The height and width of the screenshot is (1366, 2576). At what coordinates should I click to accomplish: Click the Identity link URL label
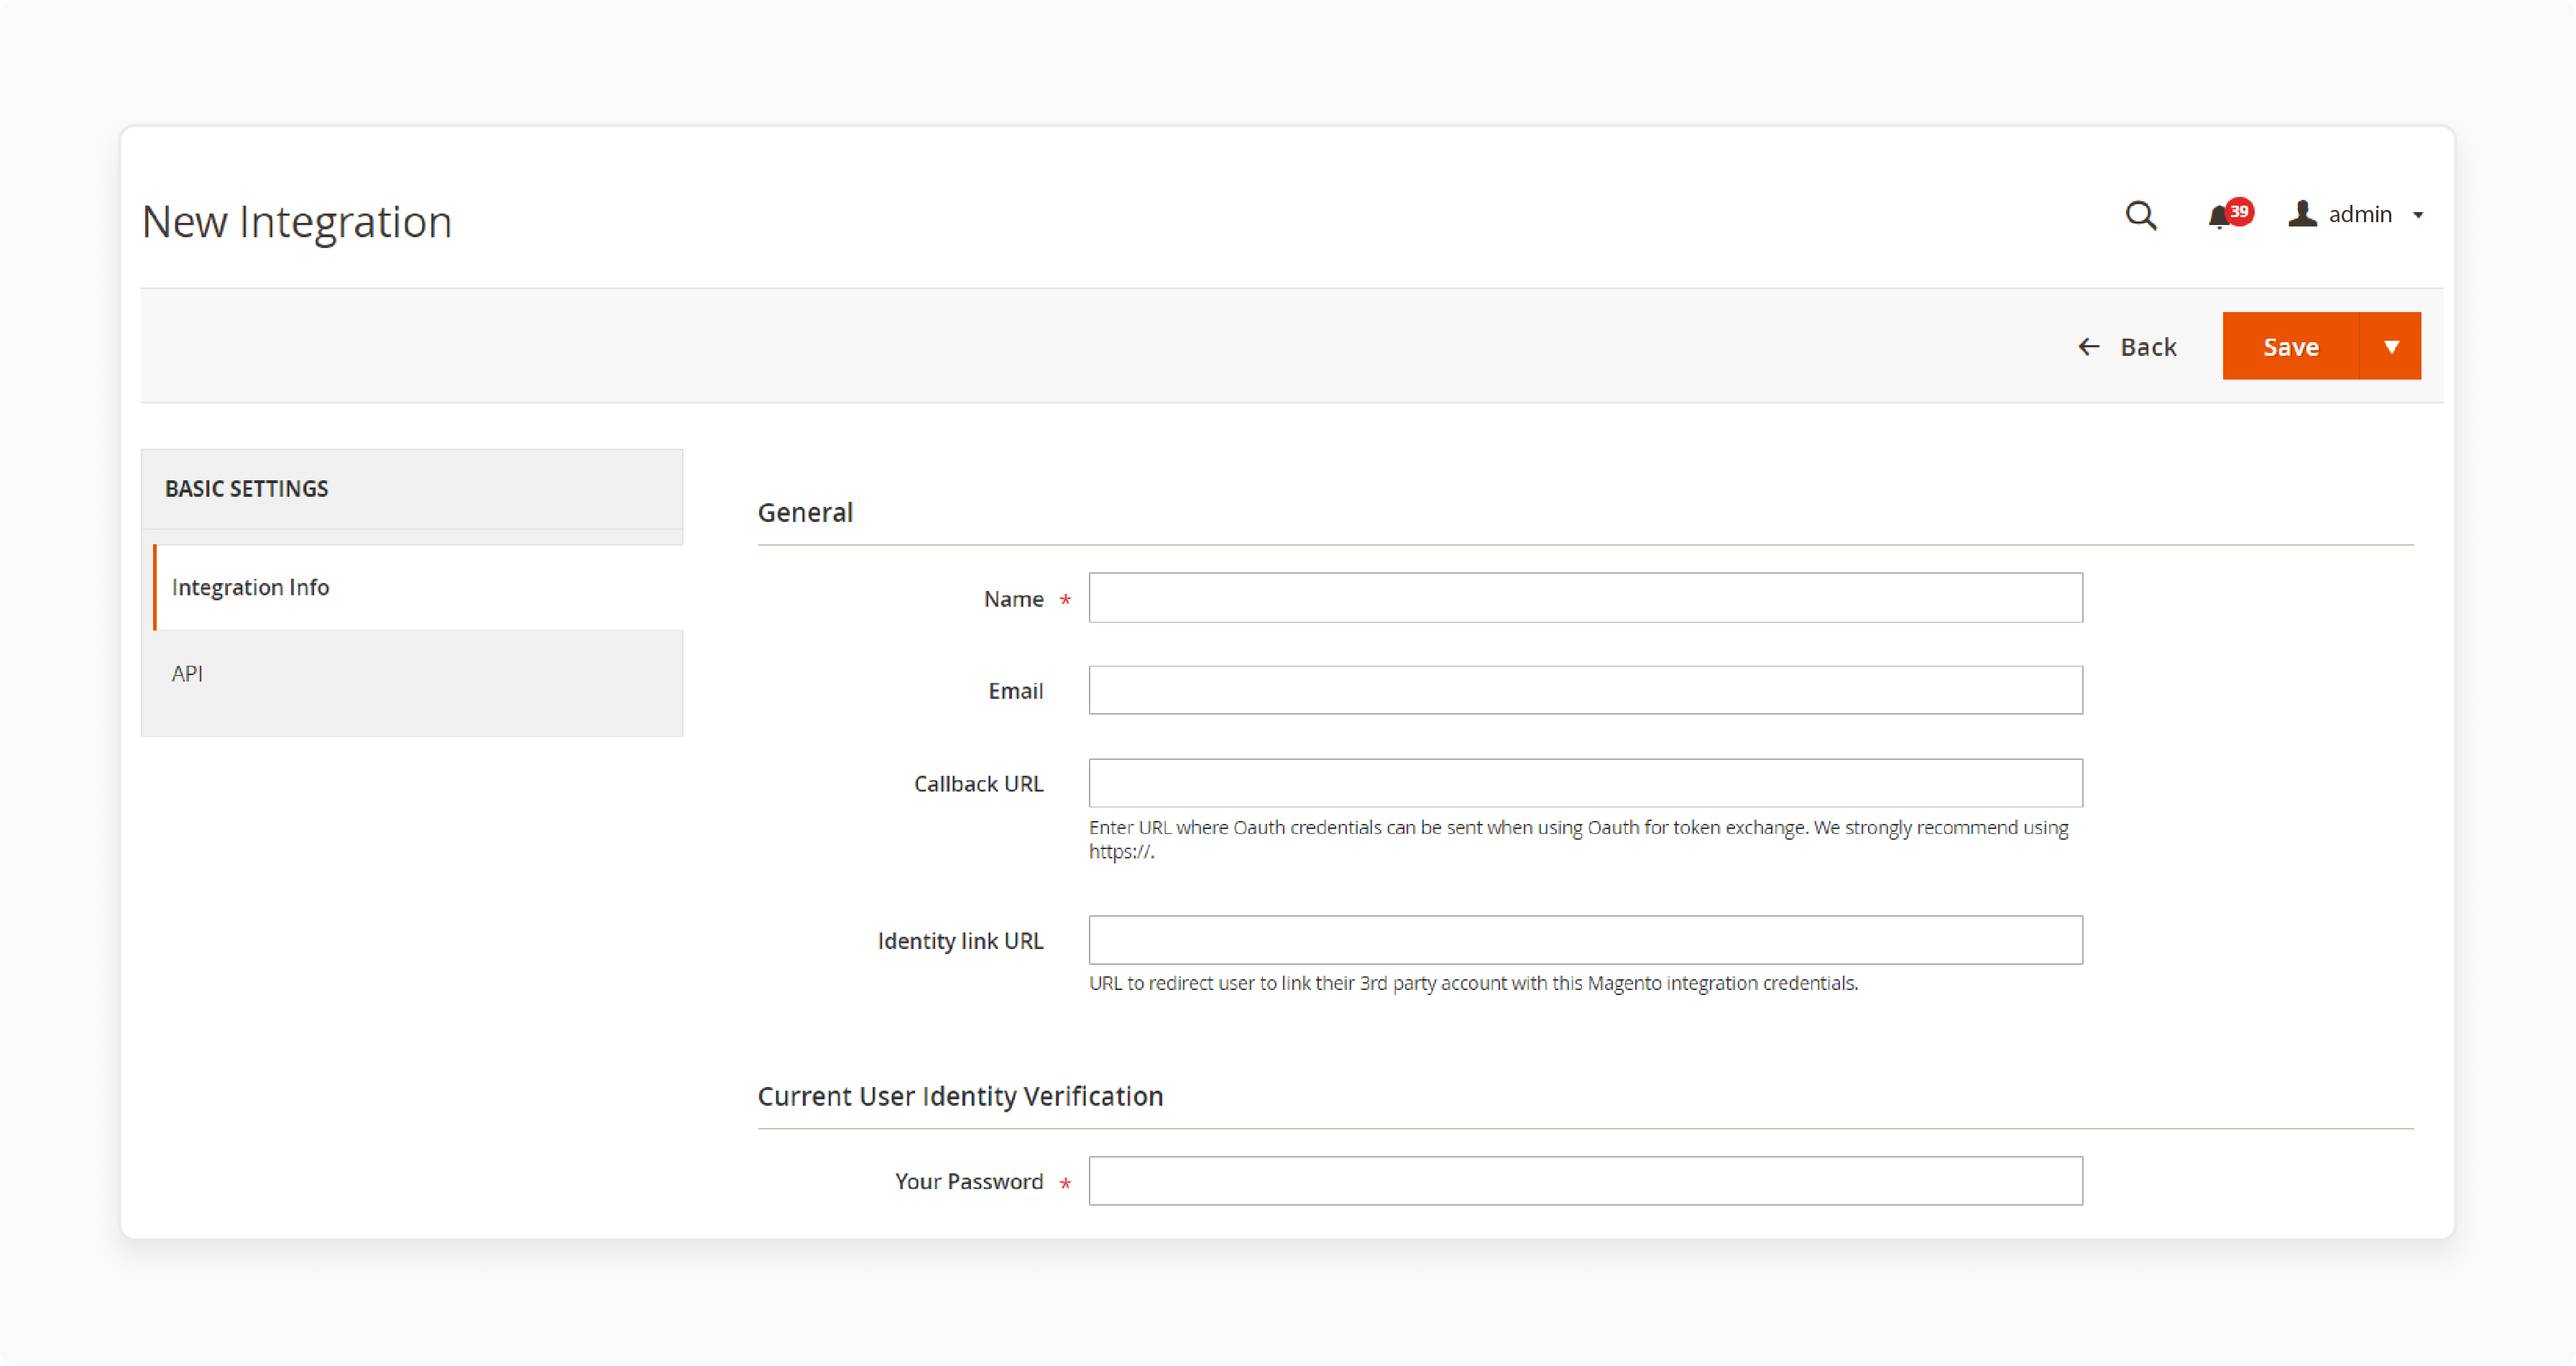960,941
